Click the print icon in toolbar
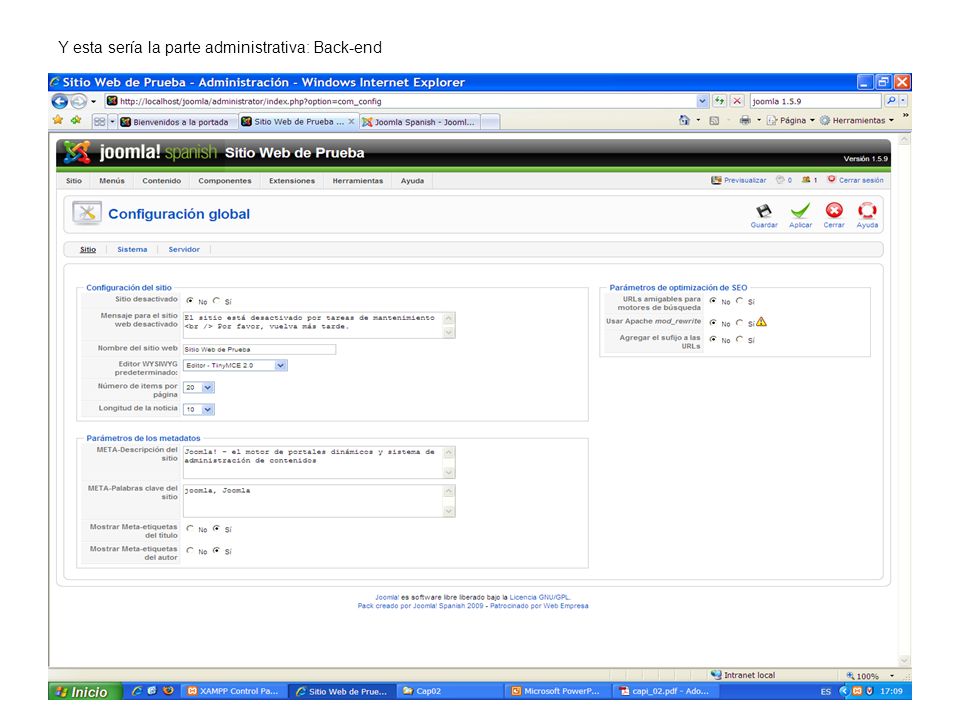960x720 pixels. pyautogui.click(x=744, y=120)
